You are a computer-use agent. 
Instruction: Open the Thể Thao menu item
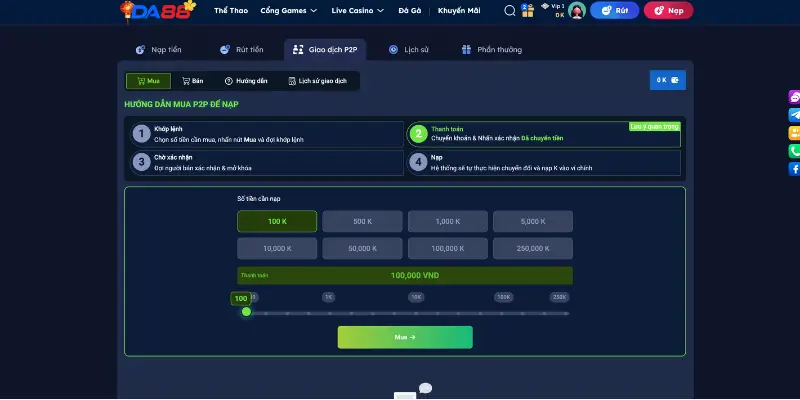(x=231, y=11)
